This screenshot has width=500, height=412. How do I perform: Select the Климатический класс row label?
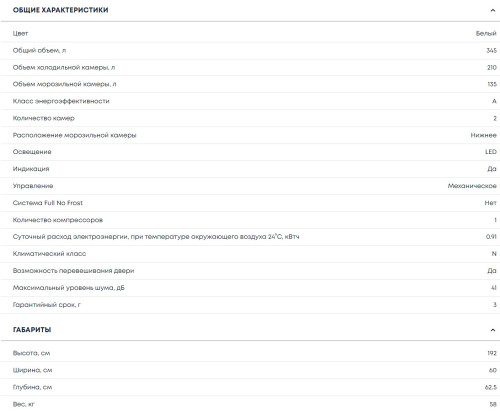pos(49,254)
